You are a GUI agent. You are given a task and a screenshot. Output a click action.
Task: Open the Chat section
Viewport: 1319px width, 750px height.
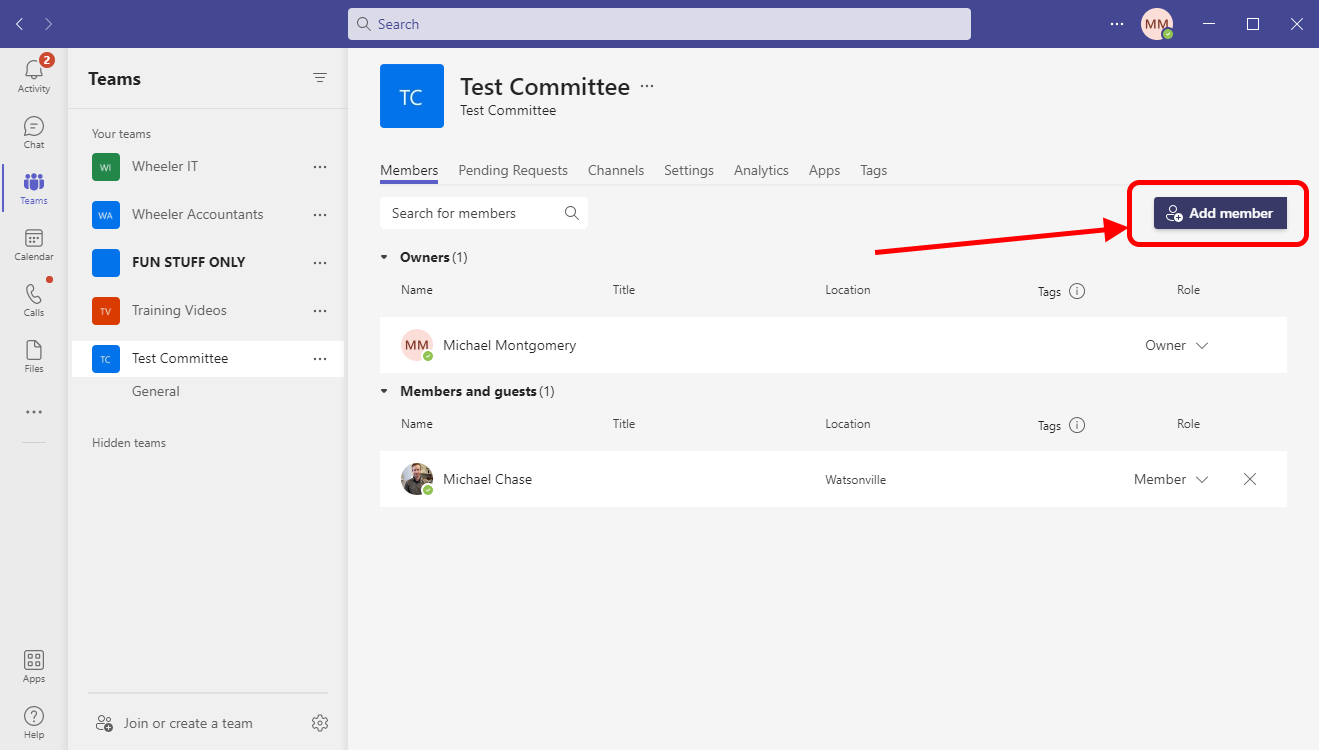tap(34, 132)
